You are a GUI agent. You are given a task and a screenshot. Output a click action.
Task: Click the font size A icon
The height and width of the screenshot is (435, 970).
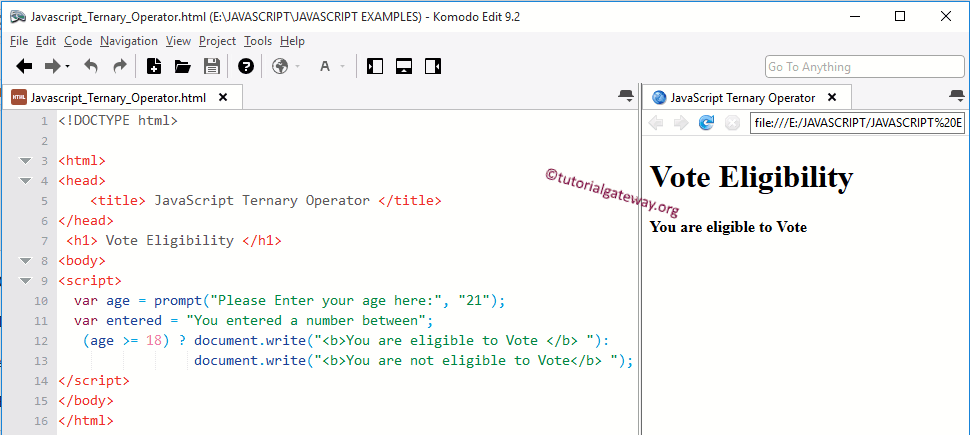click(x=325, y=66)
